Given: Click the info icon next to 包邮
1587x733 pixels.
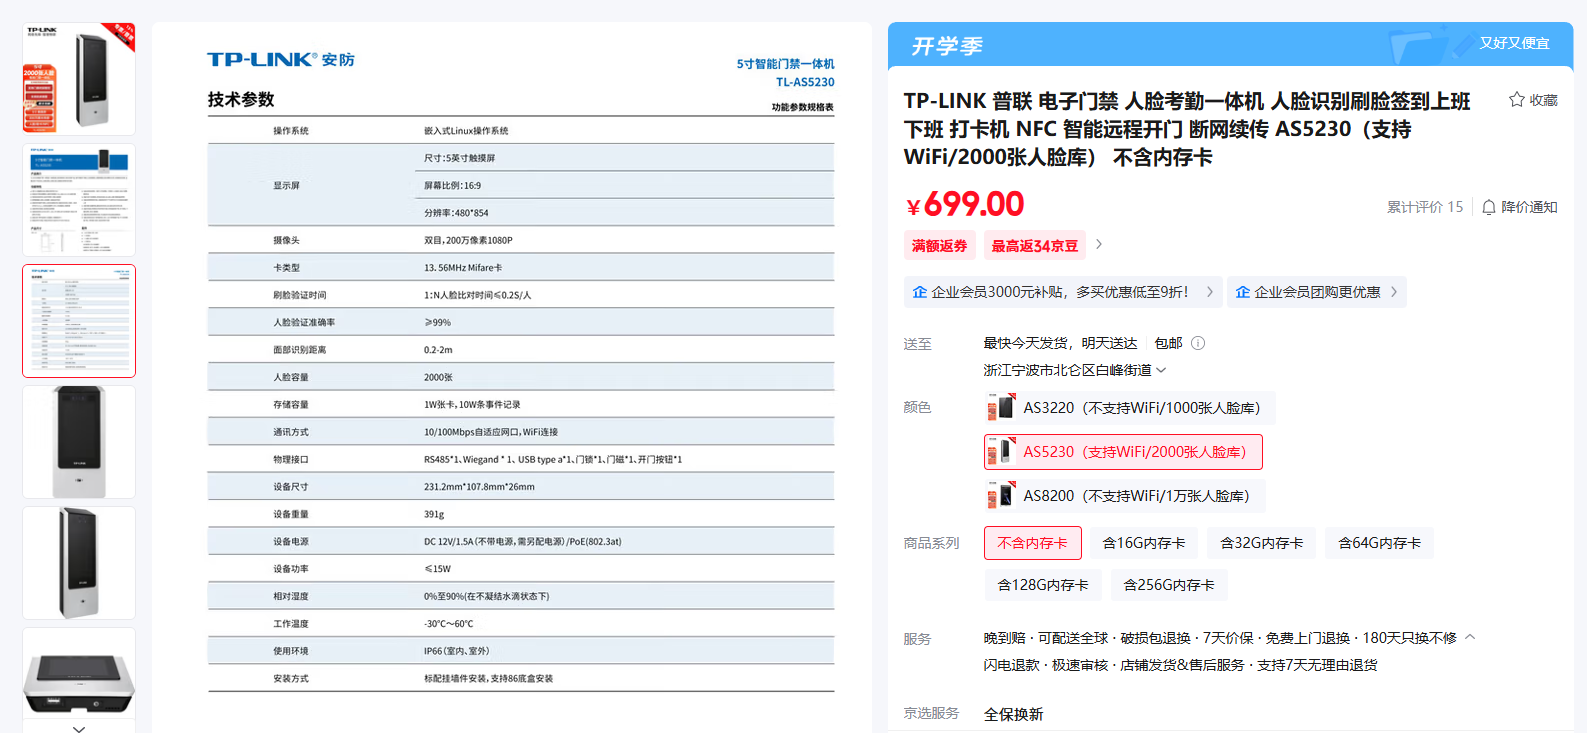Looking at the screenshot, I should (x=1198, y=343).
